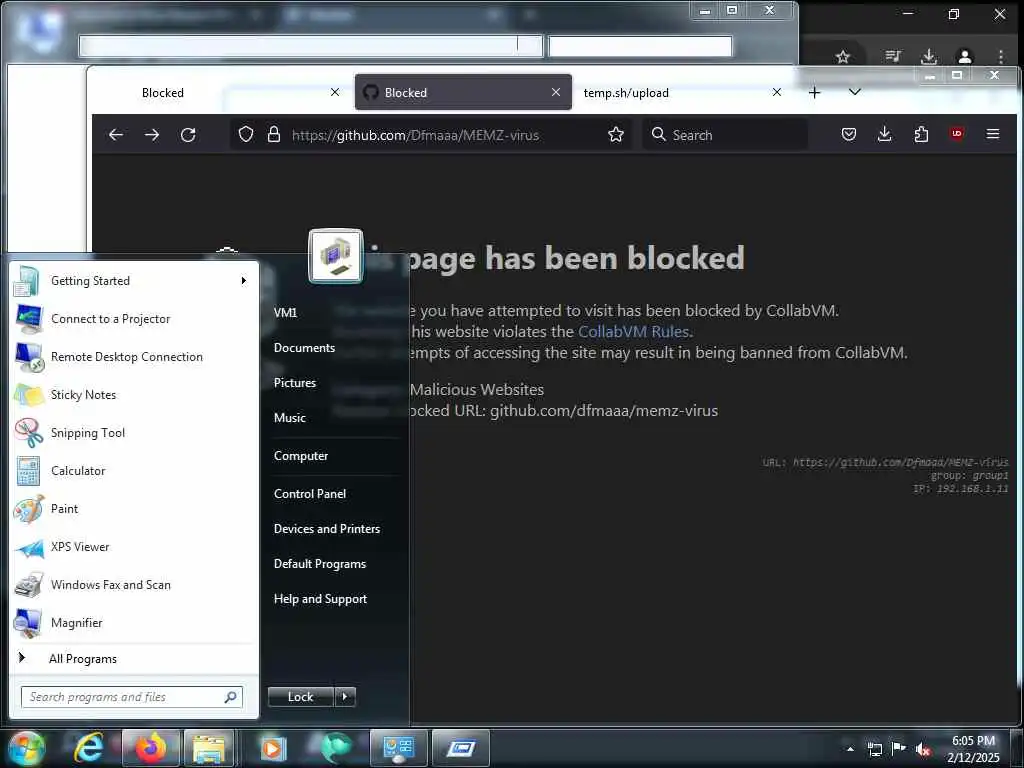The width and height of the screenshot is (1024, 768).
Task: Open the green bird taskbar app
Action: pyautogui.click(x=336, y=748)
